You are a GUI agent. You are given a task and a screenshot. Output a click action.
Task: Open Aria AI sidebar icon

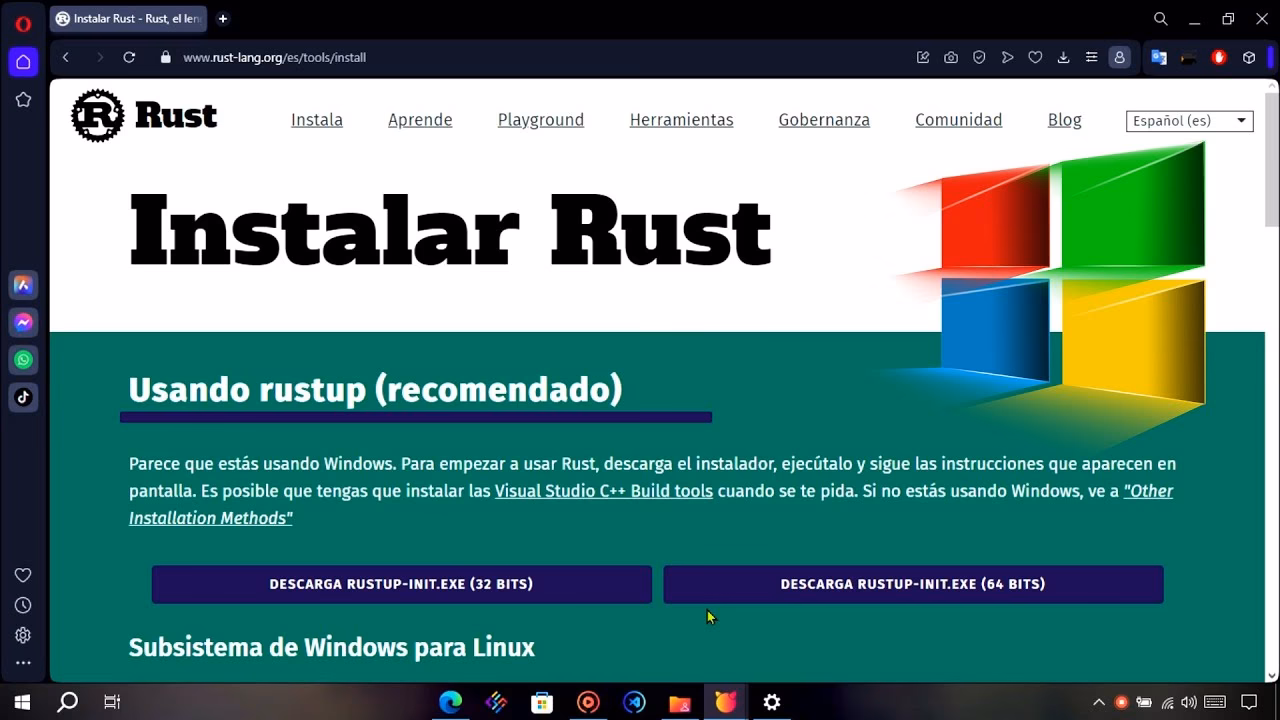point(23,285)
